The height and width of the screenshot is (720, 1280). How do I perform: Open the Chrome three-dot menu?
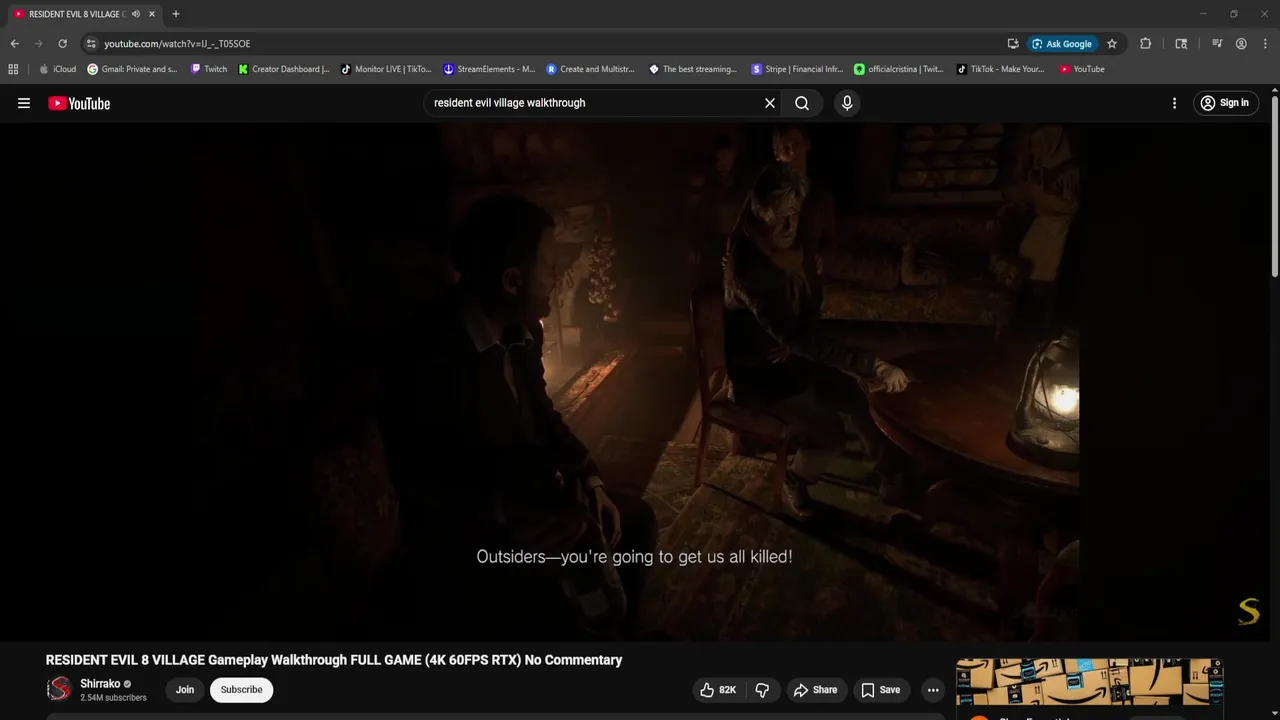click(1265, 44)
